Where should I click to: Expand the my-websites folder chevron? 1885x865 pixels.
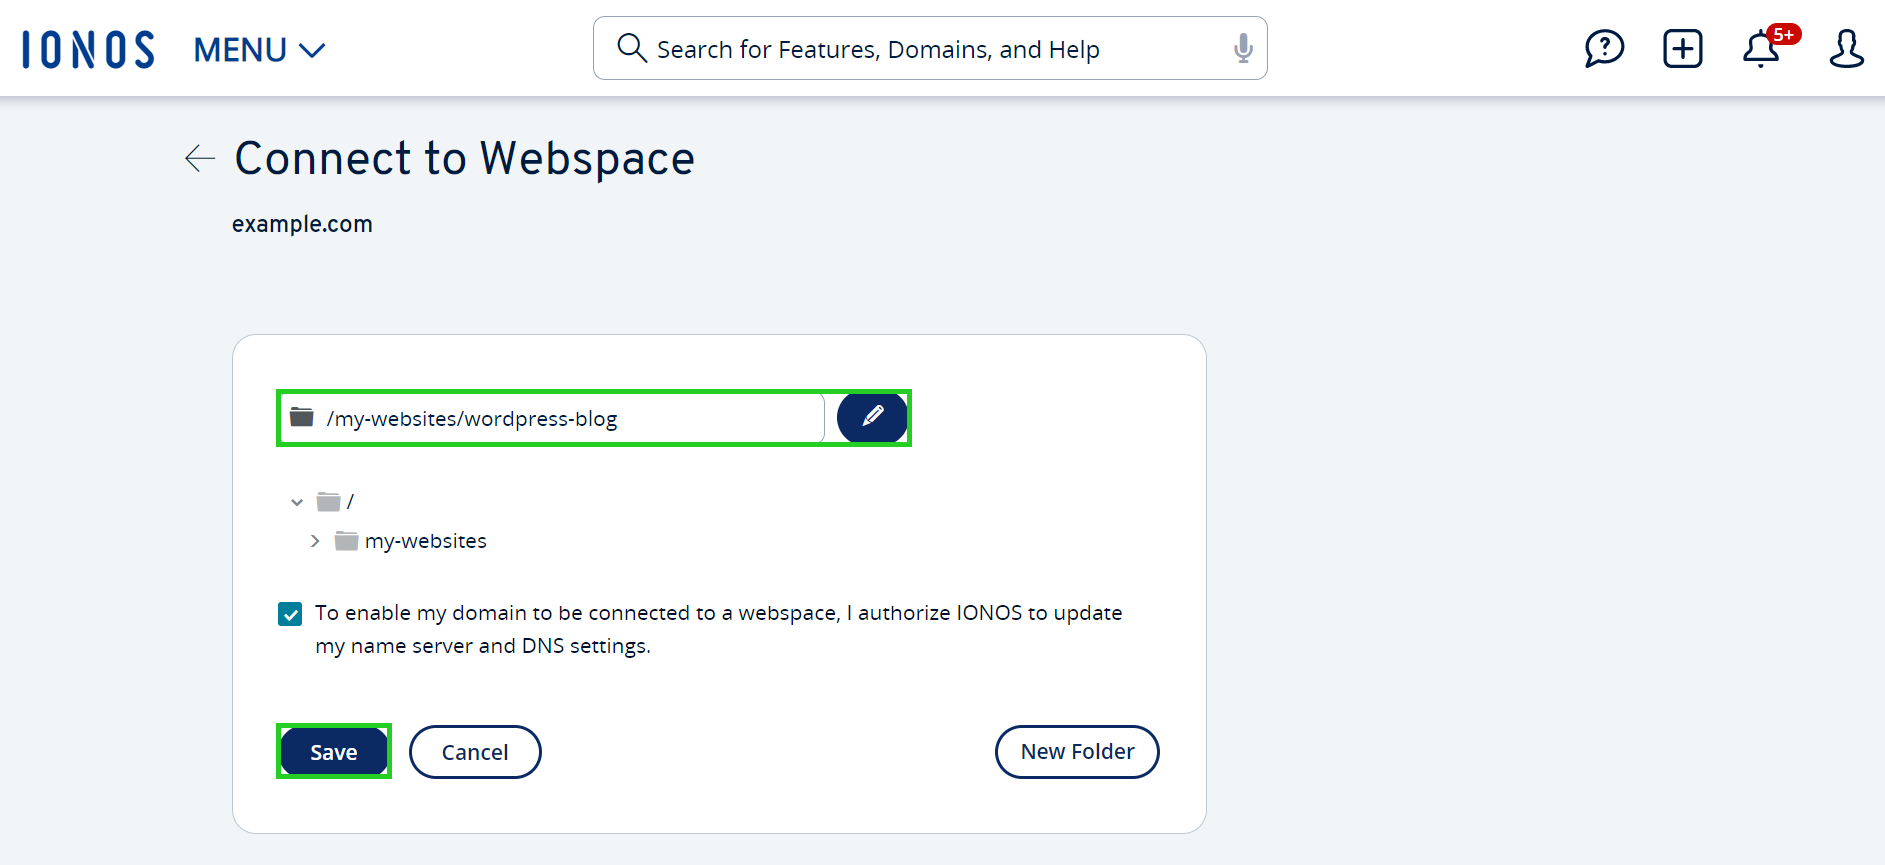tap(315, 541)
